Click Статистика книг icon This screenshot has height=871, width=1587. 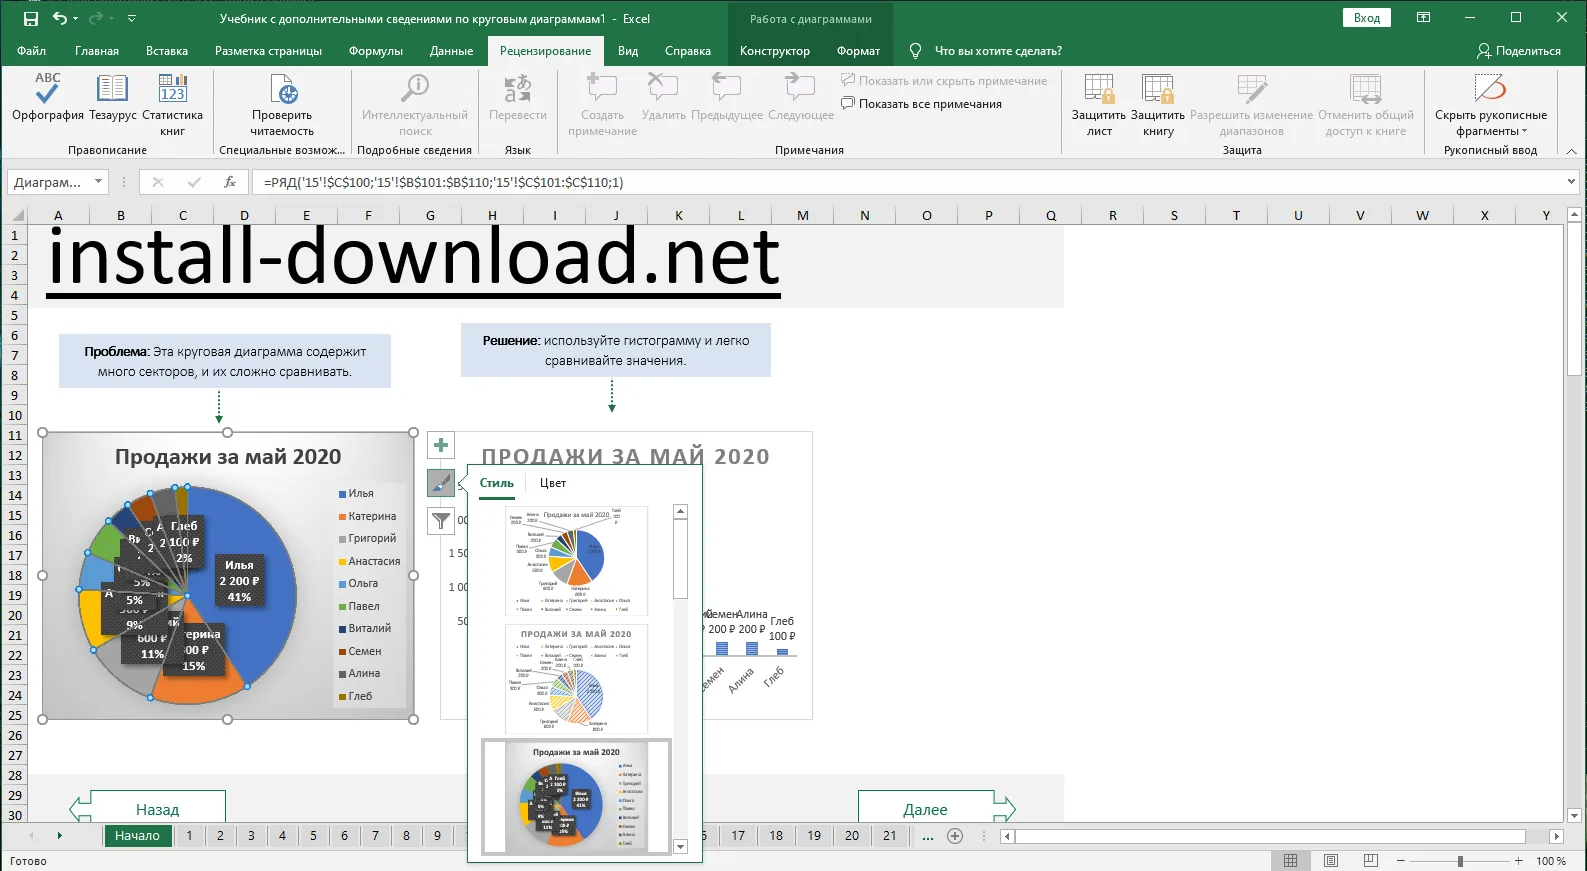[x=172, y=90]
